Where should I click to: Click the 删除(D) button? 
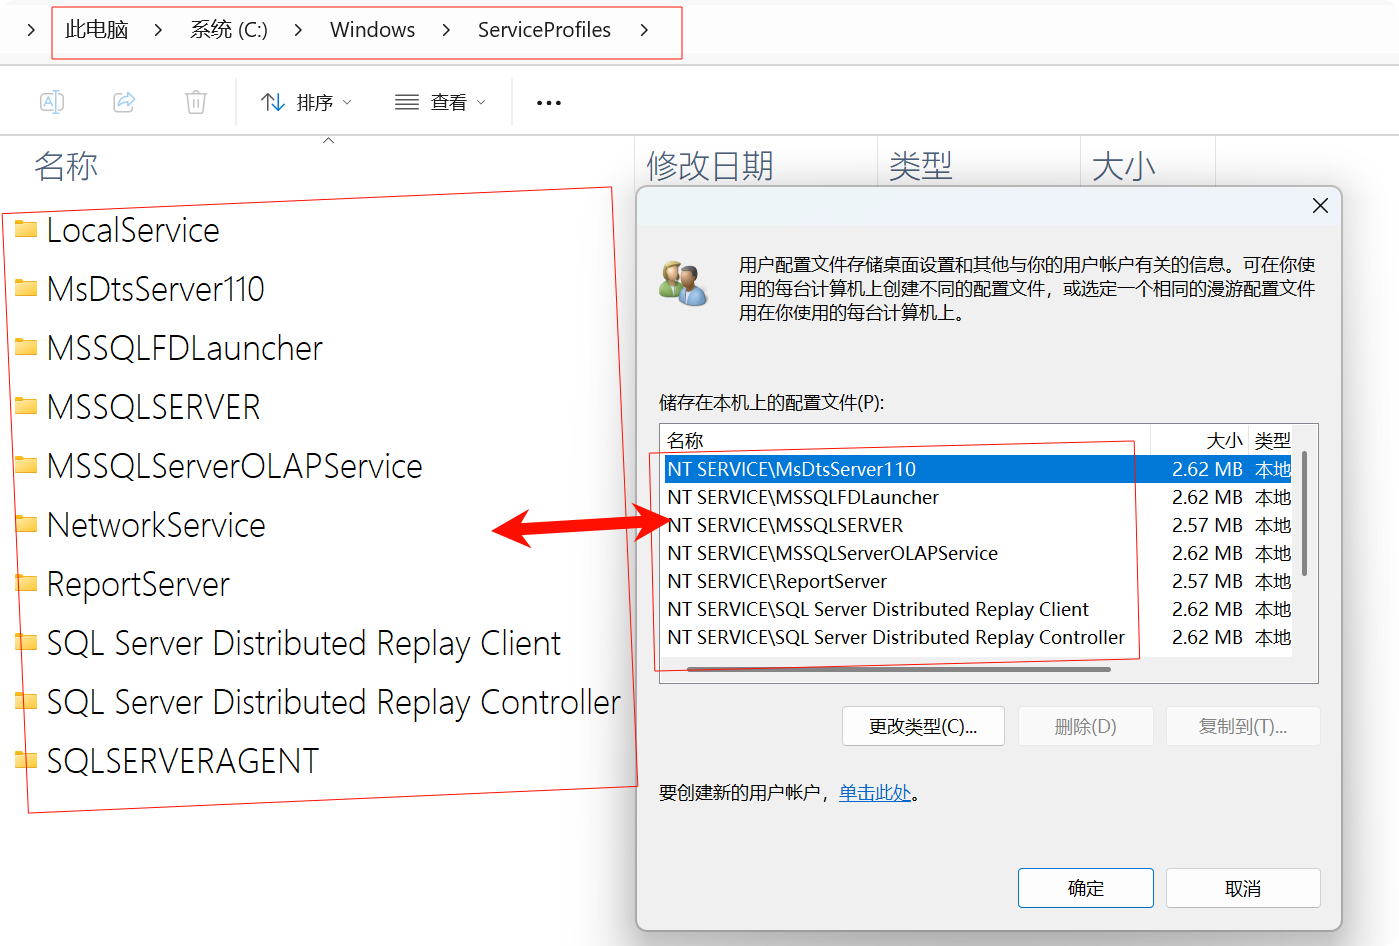click(x=1086, y=726)
